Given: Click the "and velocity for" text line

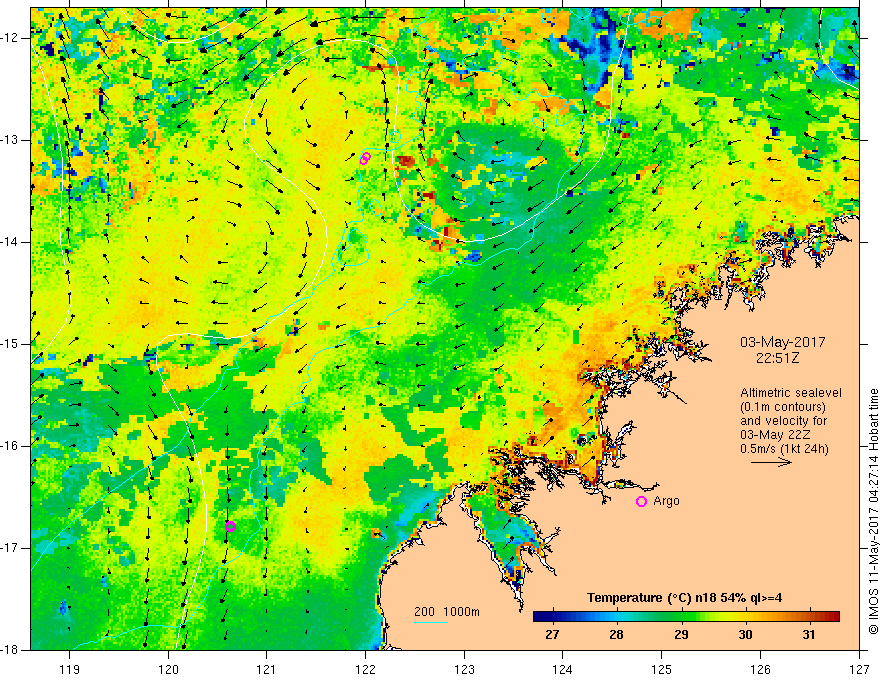Looking at the screenshot, I should pos(783,421).
